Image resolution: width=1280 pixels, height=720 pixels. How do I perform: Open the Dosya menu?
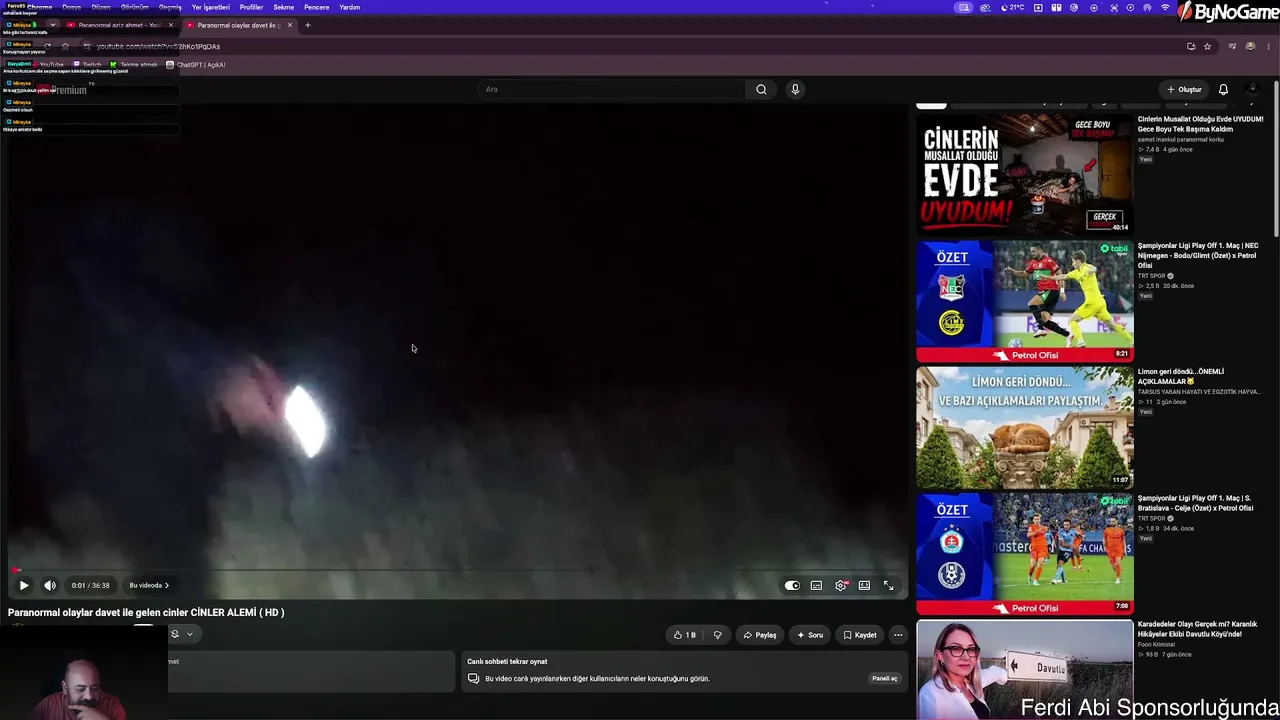72,7
